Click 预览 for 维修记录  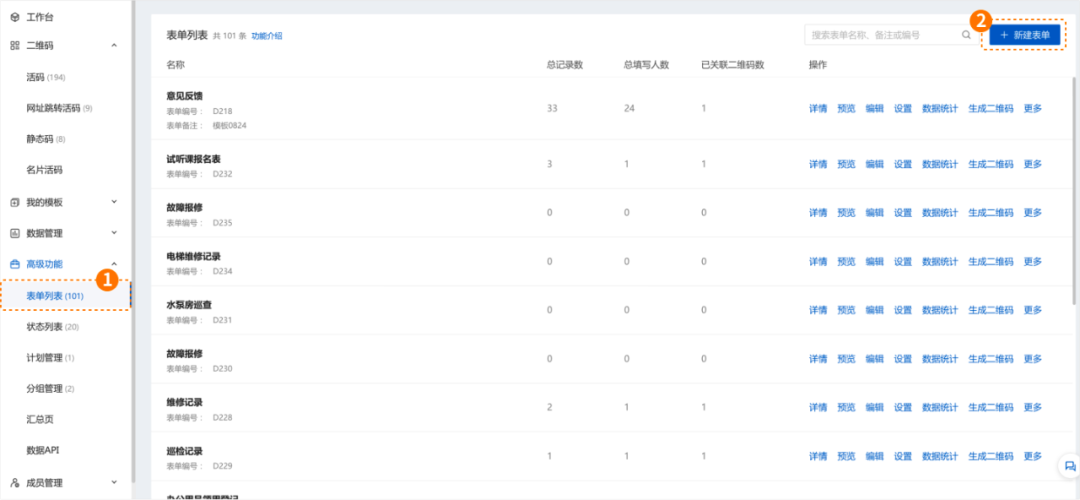[846, 407]
